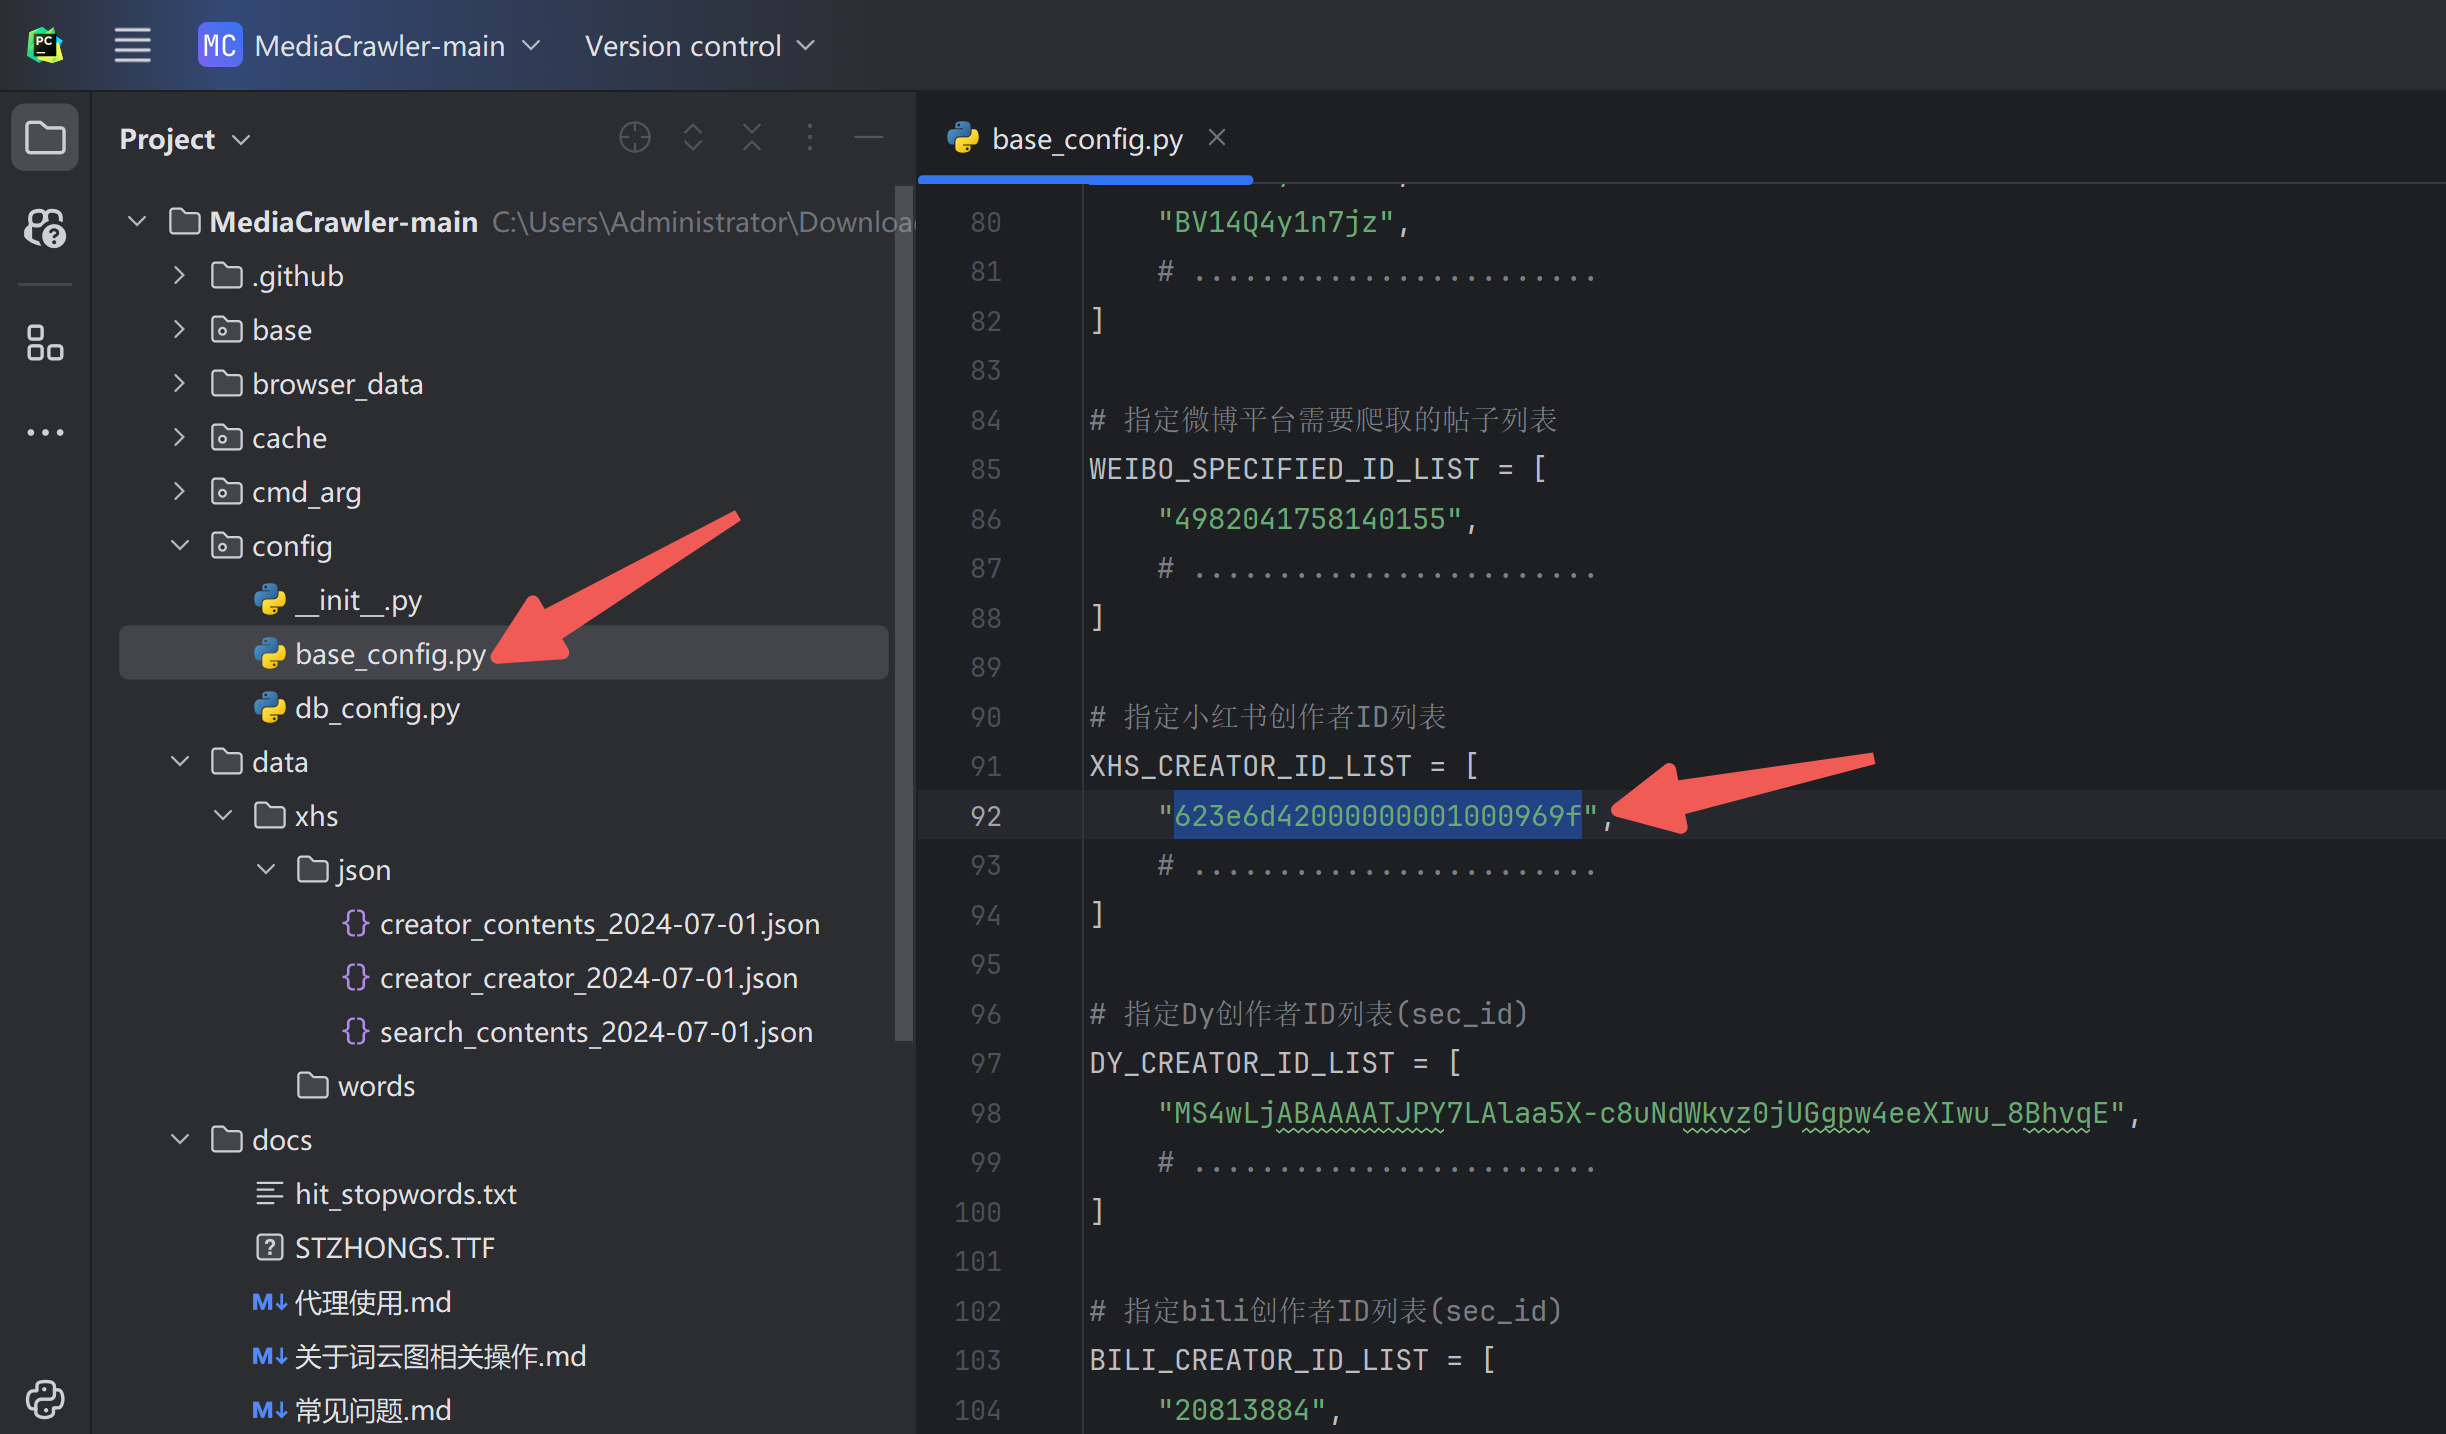
Task: Open the Python Console icon at sidebar bottom
Action: 45,1399
